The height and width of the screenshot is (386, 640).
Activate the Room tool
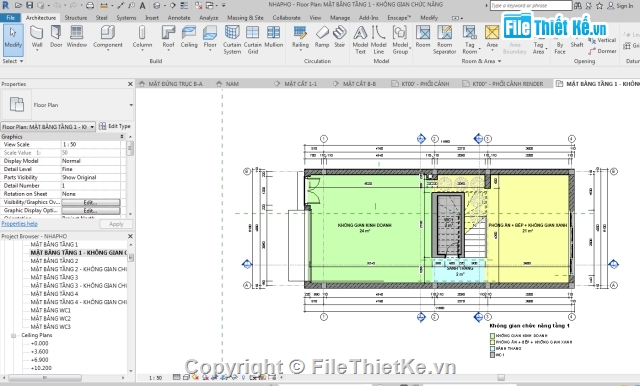(423, 37)
